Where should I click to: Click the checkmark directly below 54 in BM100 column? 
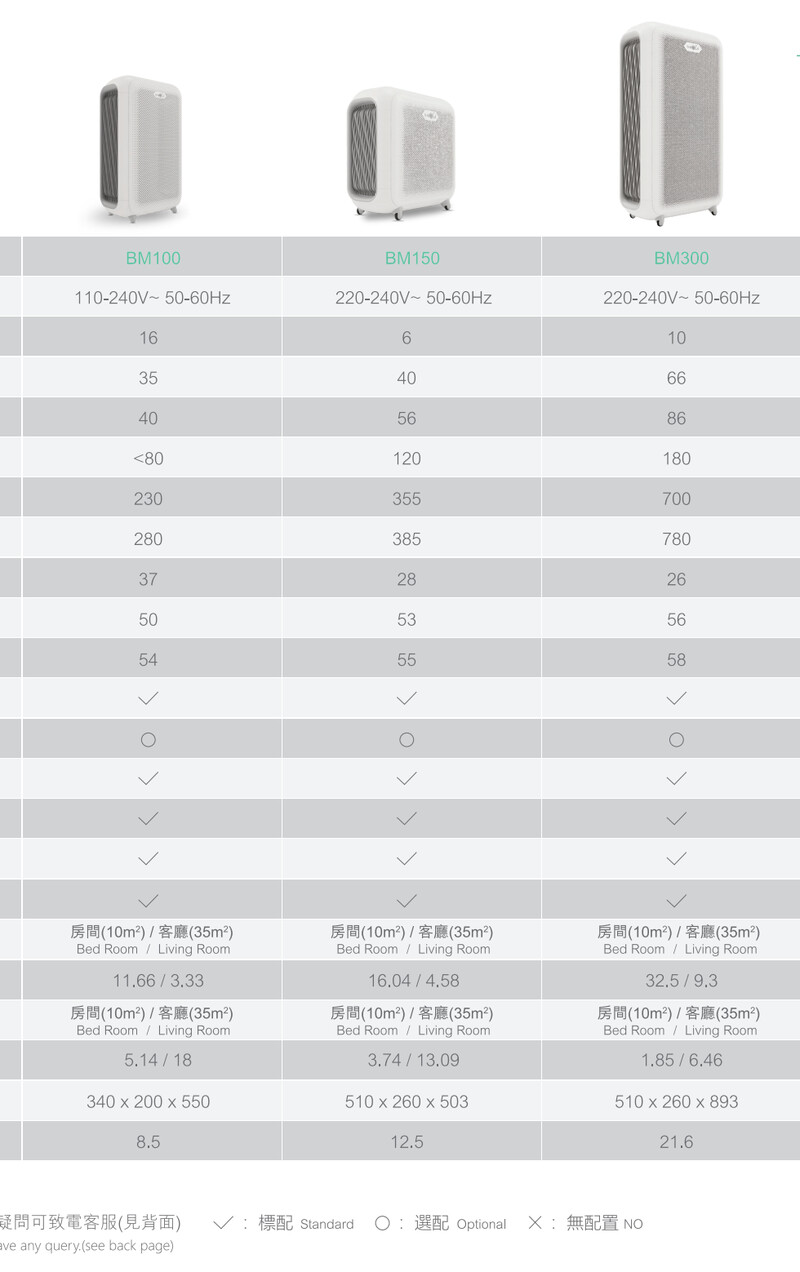(x=148, y=698)
